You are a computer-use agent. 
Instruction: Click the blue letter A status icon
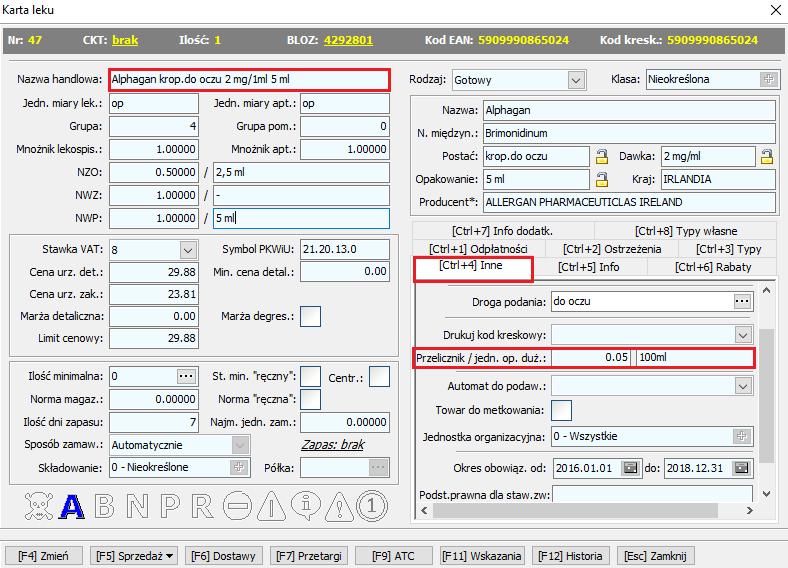tap(72, 506)
